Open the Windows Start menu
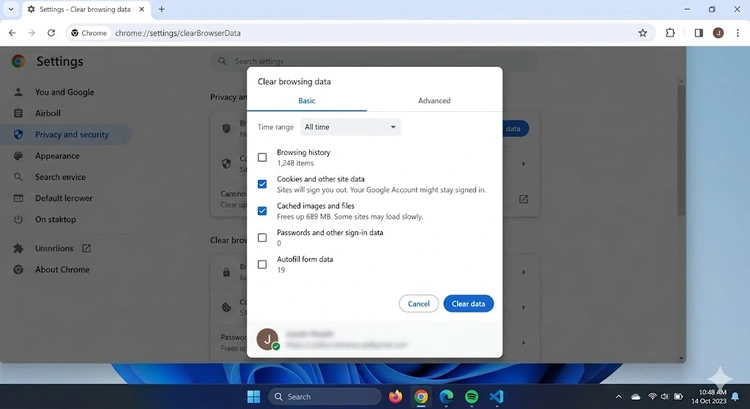This screenshot has height=409, width=750. click(254, 397)
